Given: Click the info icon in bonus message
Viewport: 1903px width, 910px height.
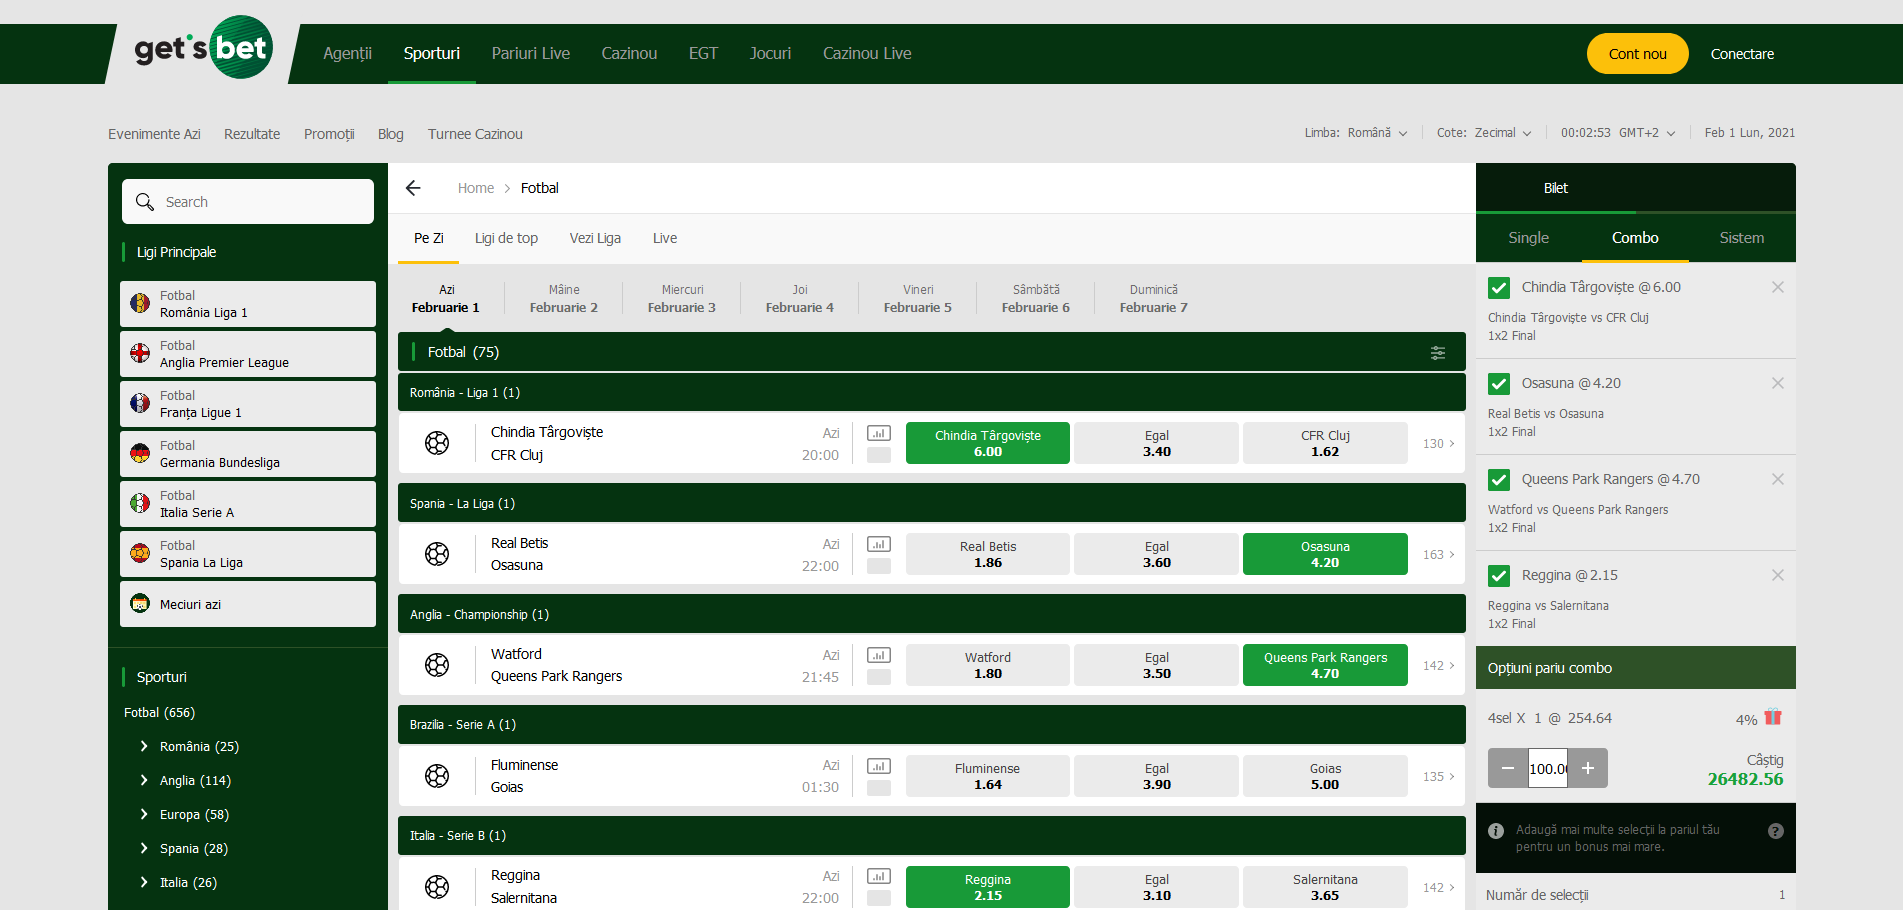Looking at the screenshot, I should (x=1496, y=831).
